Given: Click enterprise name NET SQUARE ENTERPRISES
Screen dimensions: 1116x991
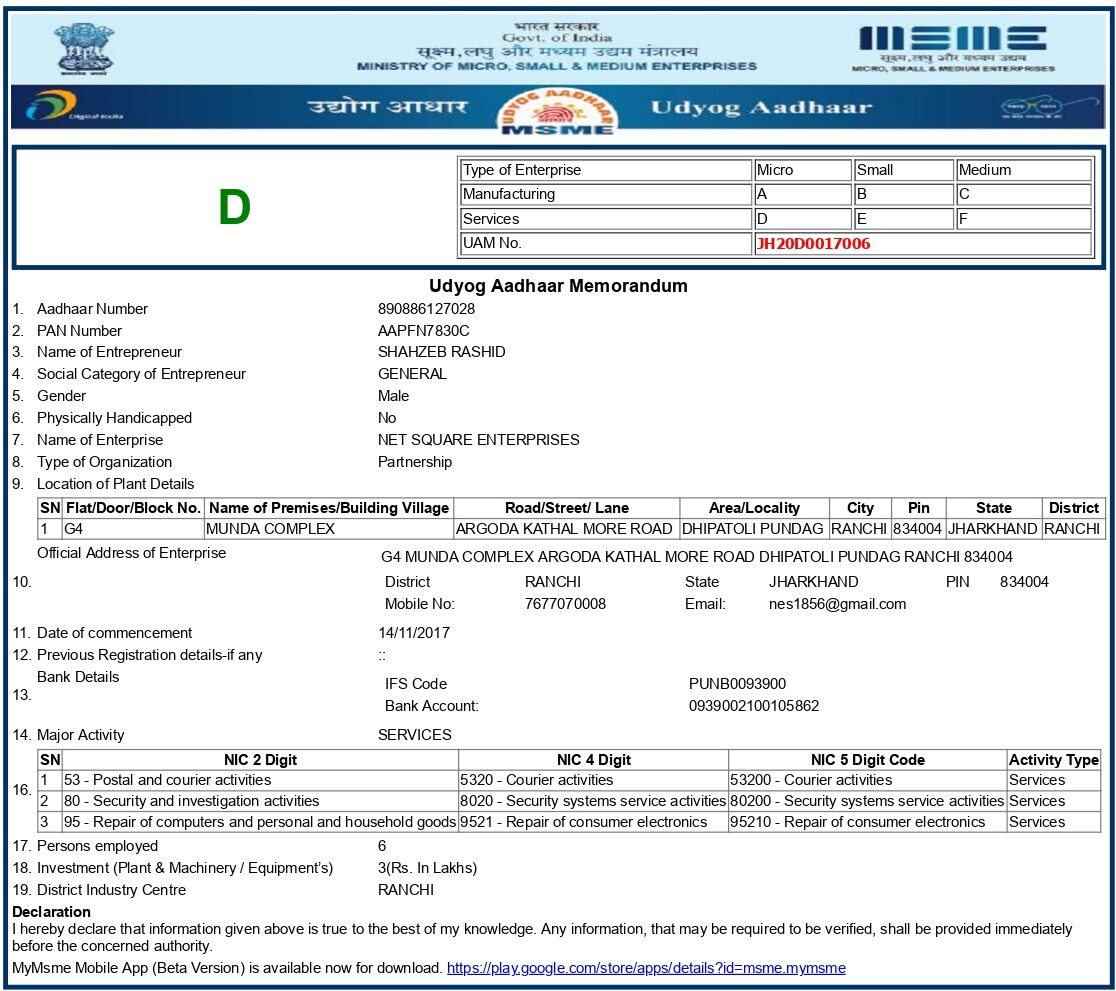Looking at the screenshot, I should (x=478, y=440).
